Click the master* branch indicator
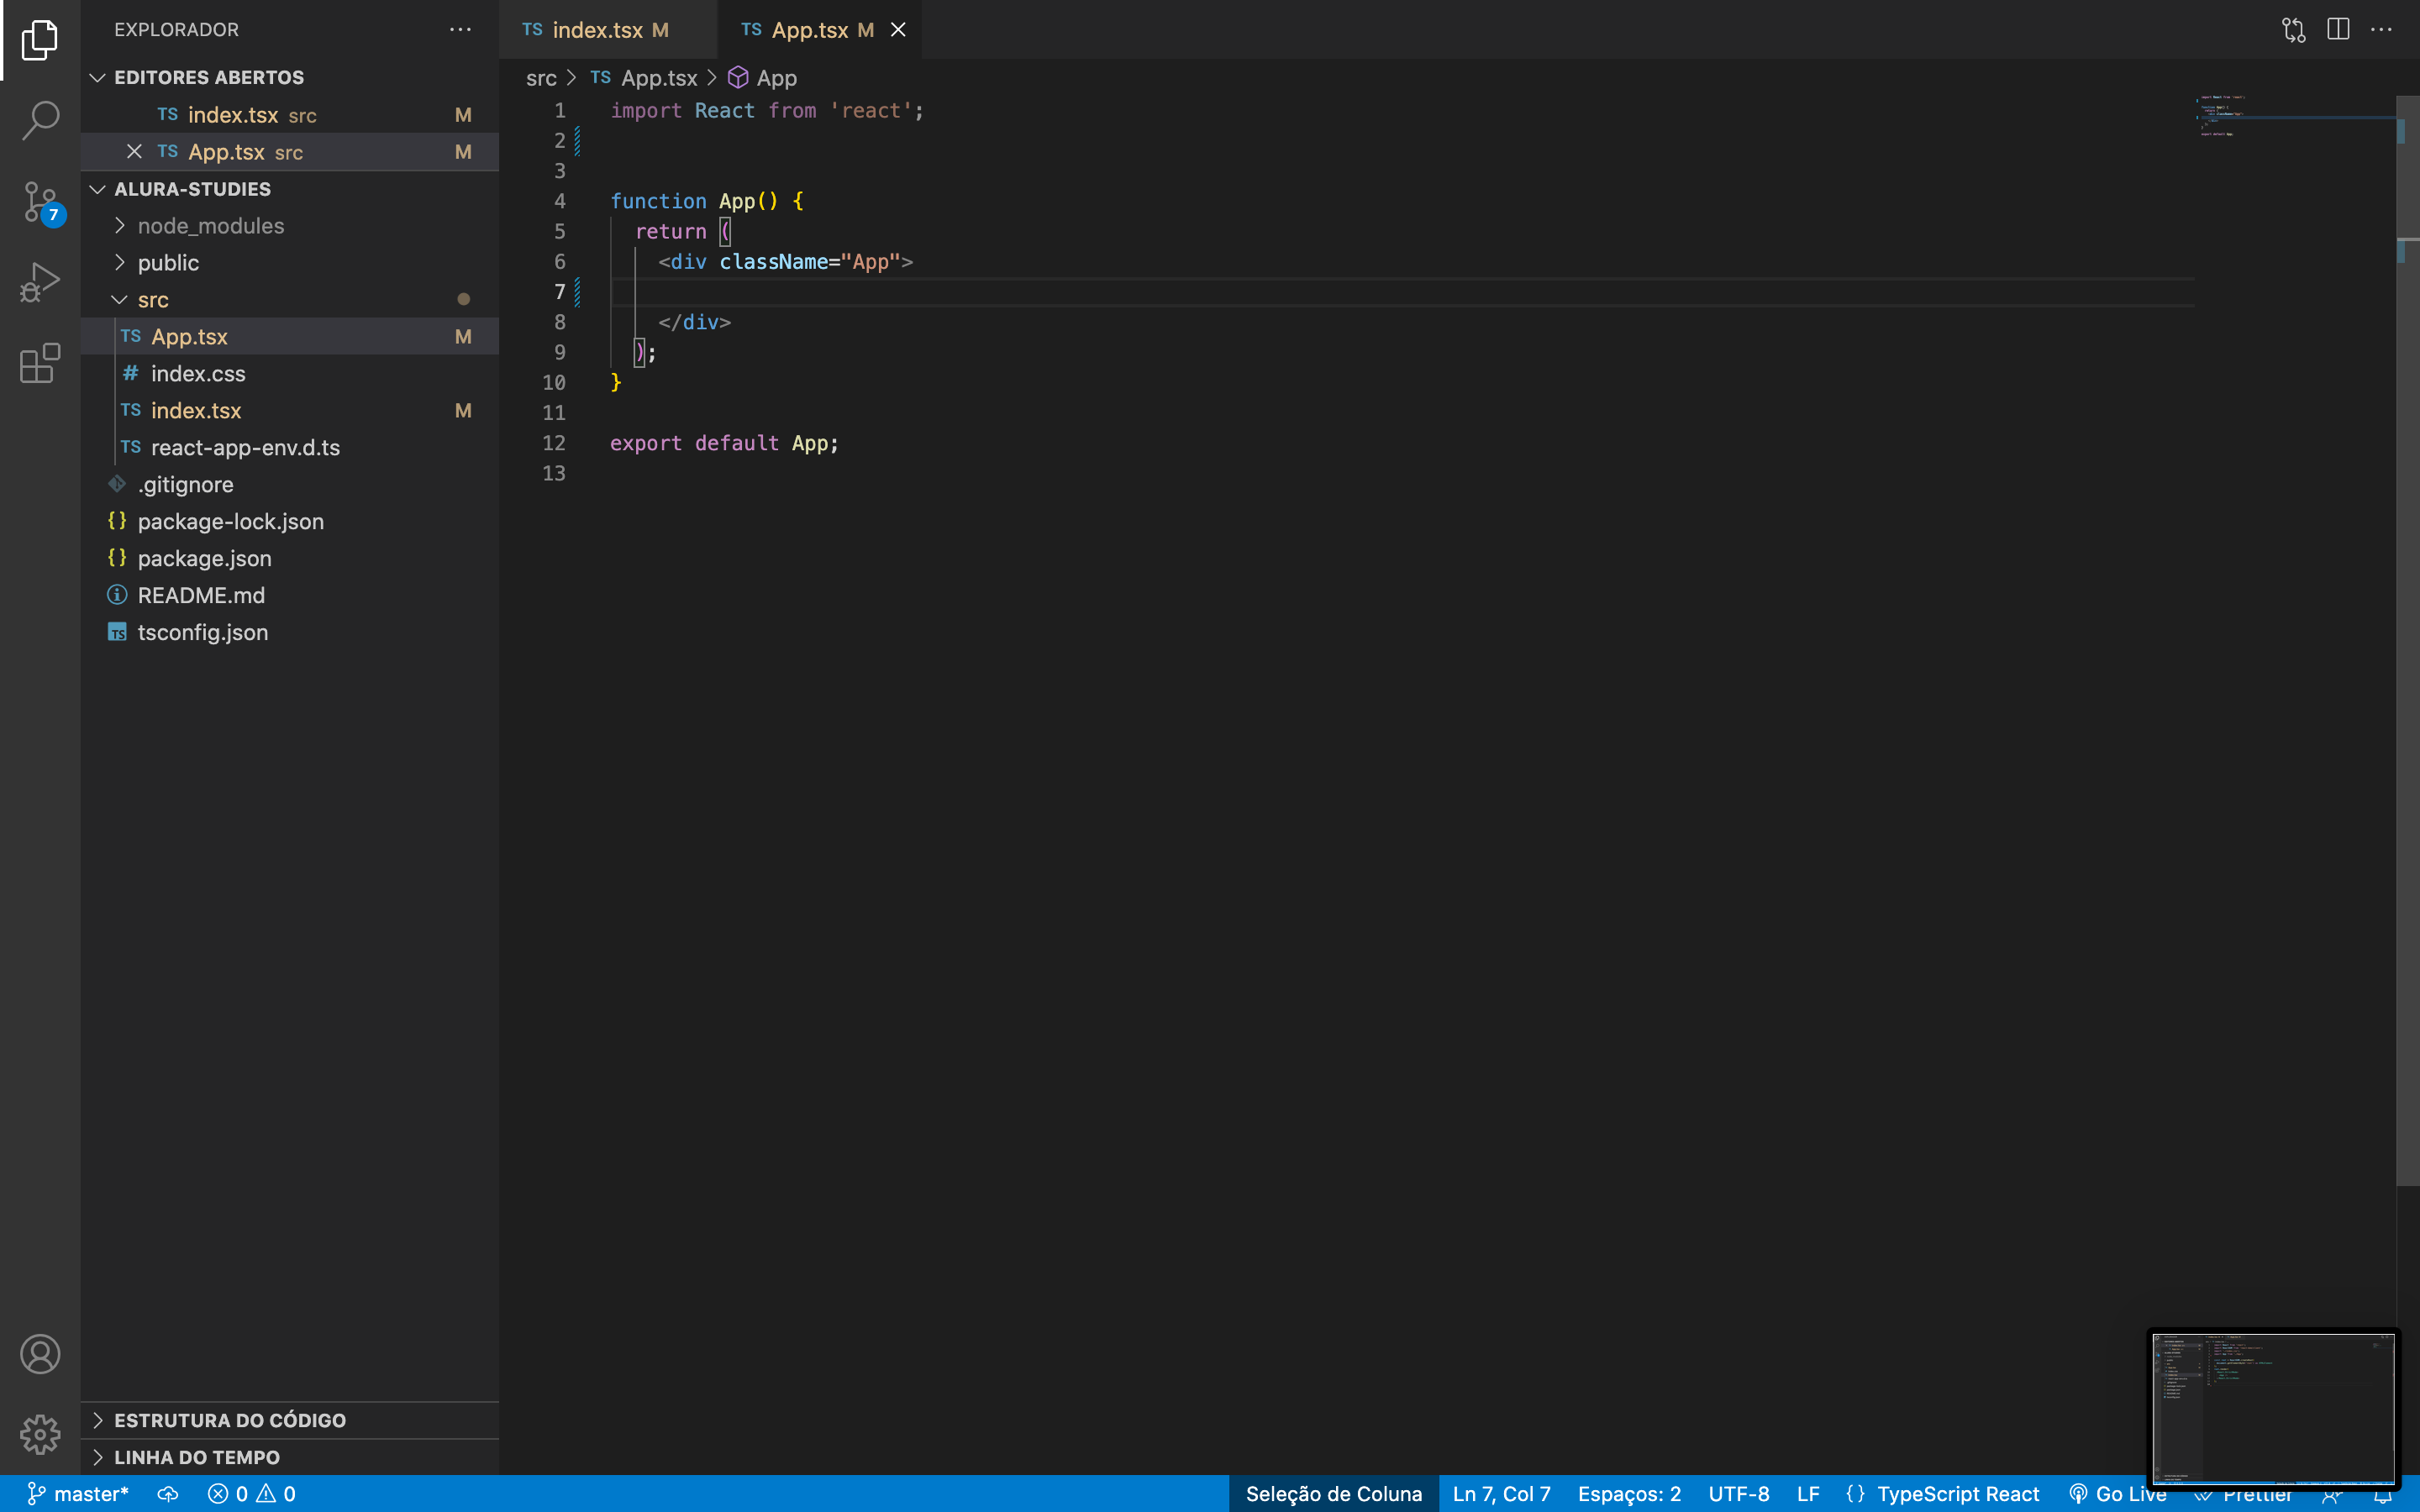This screenshot has width=2420, height=1512. coord(78,1493)
